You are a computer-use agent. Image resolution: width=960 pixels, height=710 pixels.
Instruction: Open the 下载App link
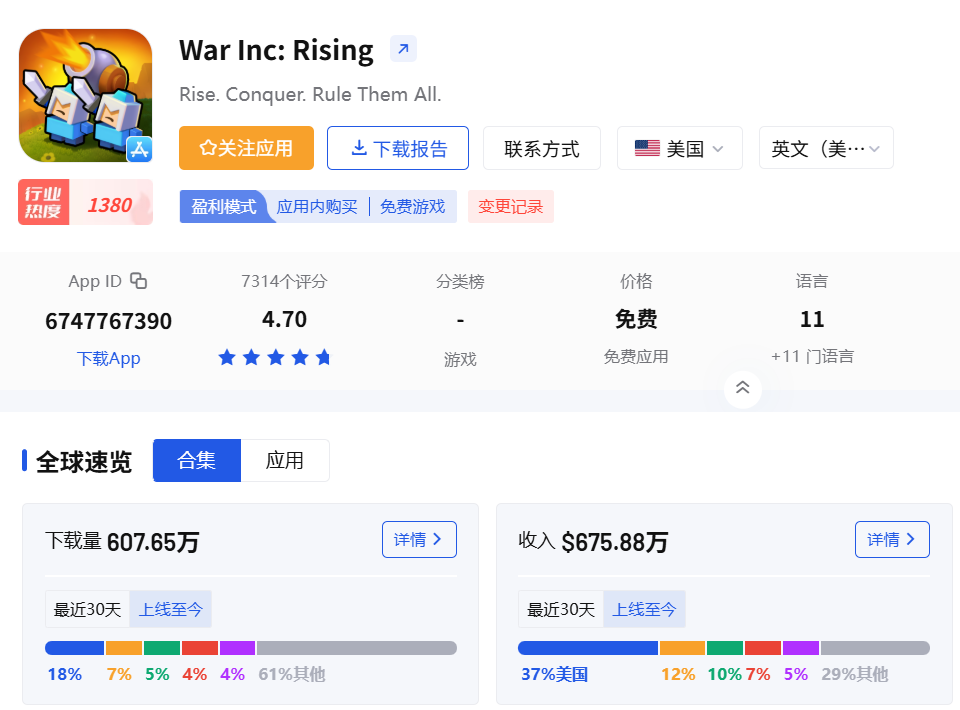108,357
